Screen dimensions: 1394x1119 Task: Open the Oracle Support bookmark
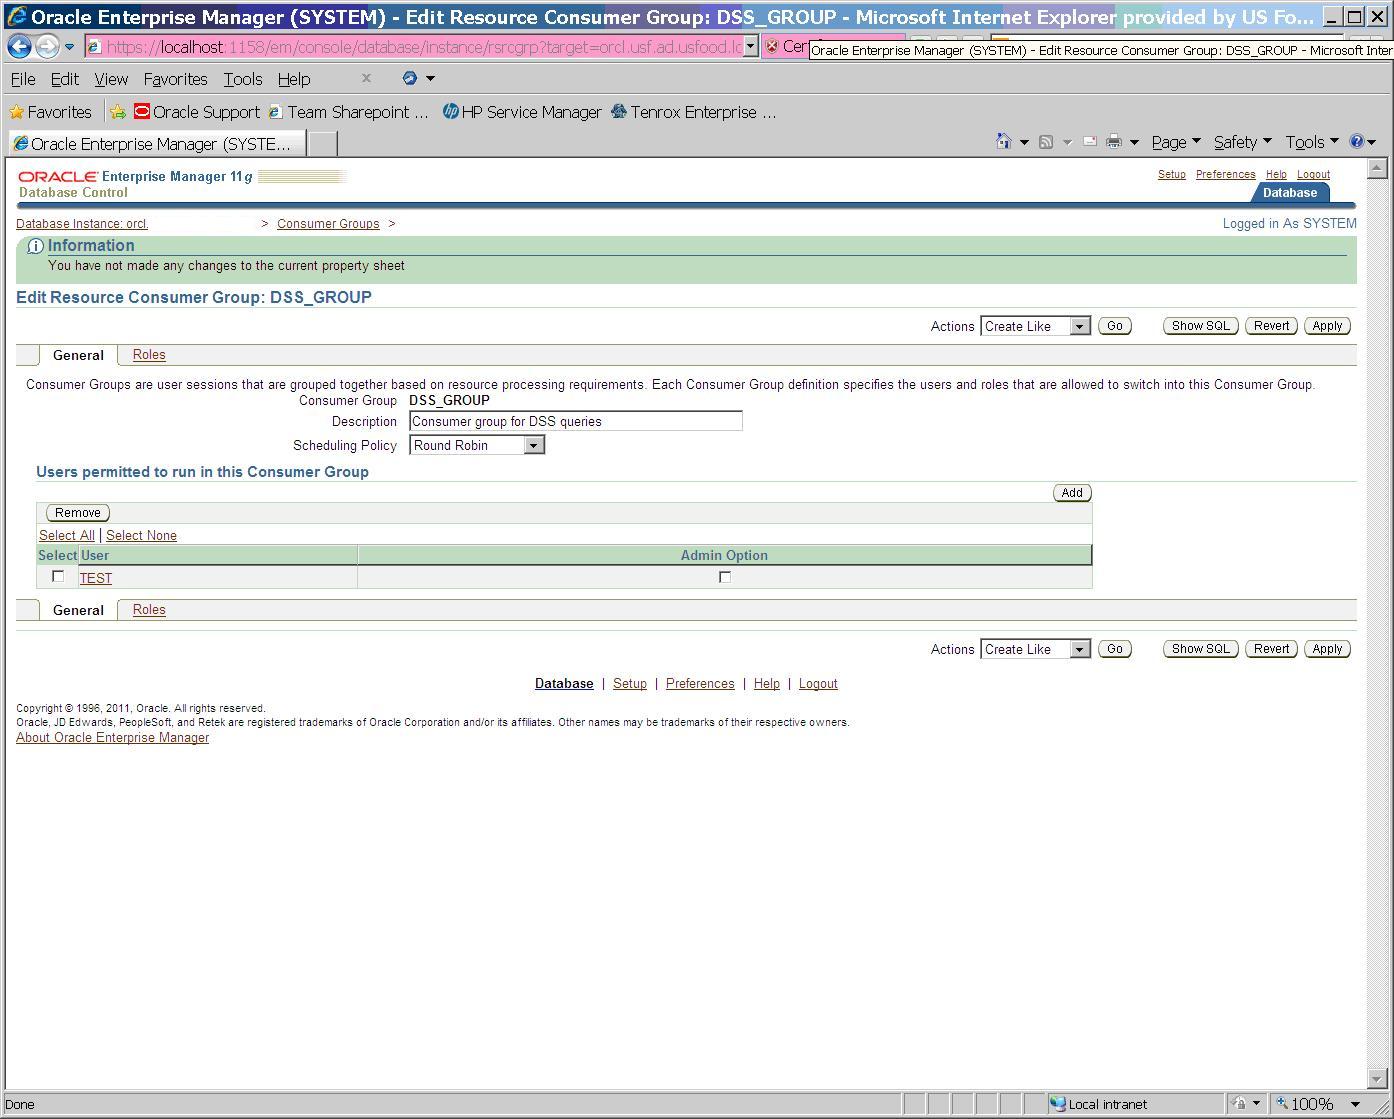pyautogui.click(x=197, y=112)
